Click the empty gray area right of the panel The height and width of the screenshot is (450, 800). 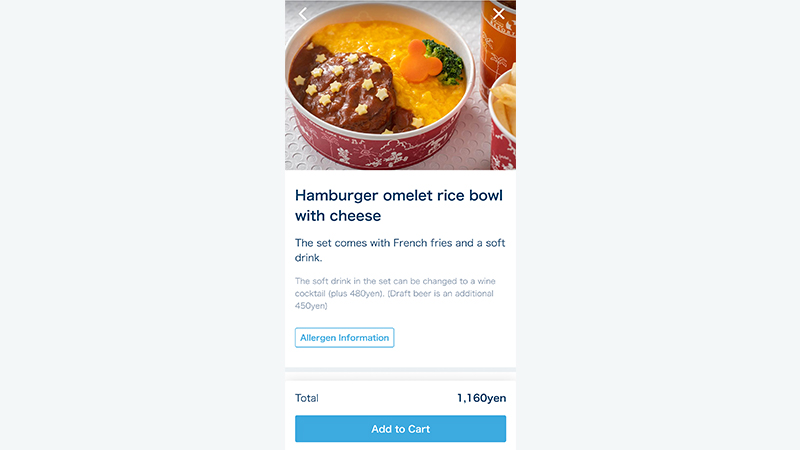click(660, 225)
